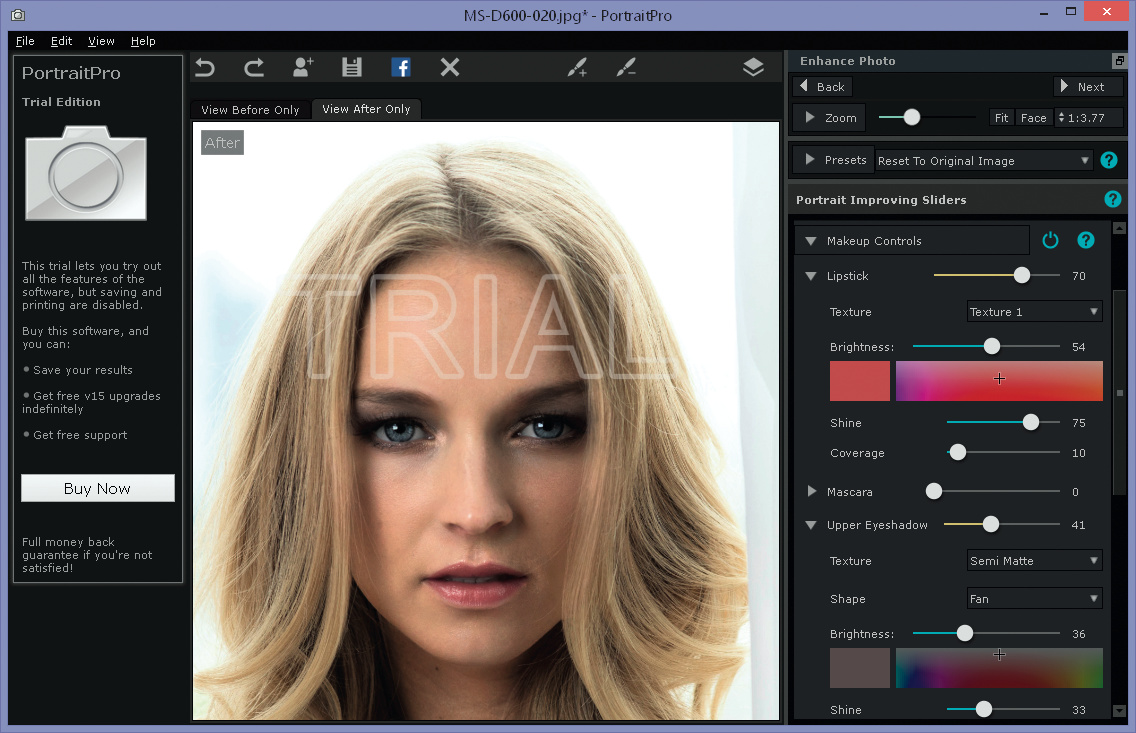Click the Portrait Improving Sliders help icon
The height and width of the screenshot is (733, 1136).
(x=1112, y=200)
